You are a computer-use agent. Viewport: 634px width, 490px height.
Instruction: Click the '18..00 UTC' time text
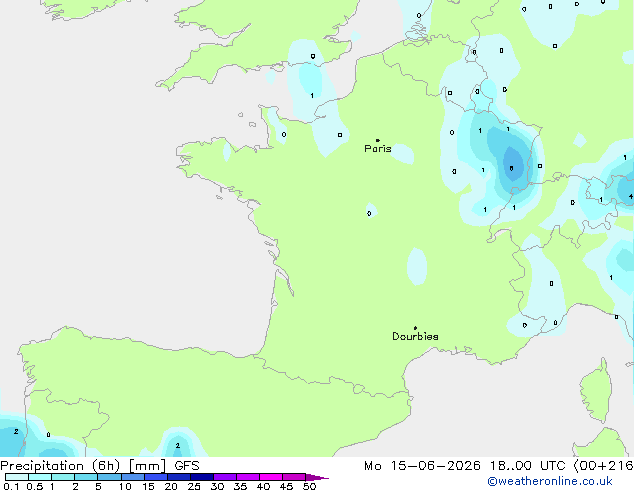[x=527, y=466]
